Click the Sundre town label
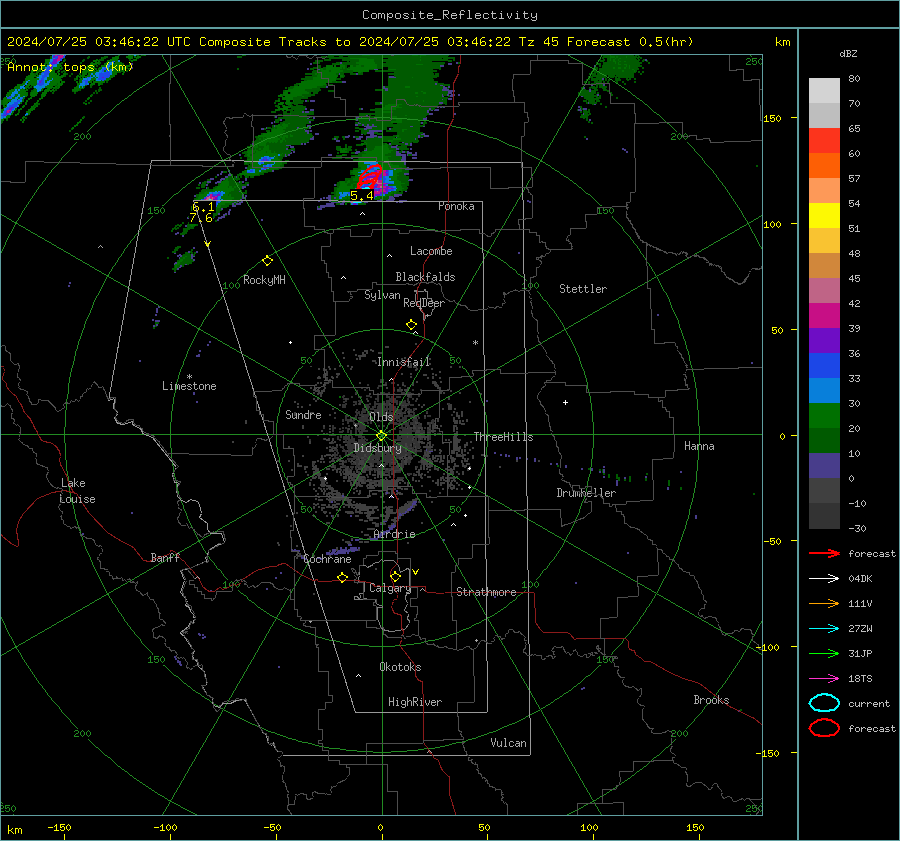 303,414
